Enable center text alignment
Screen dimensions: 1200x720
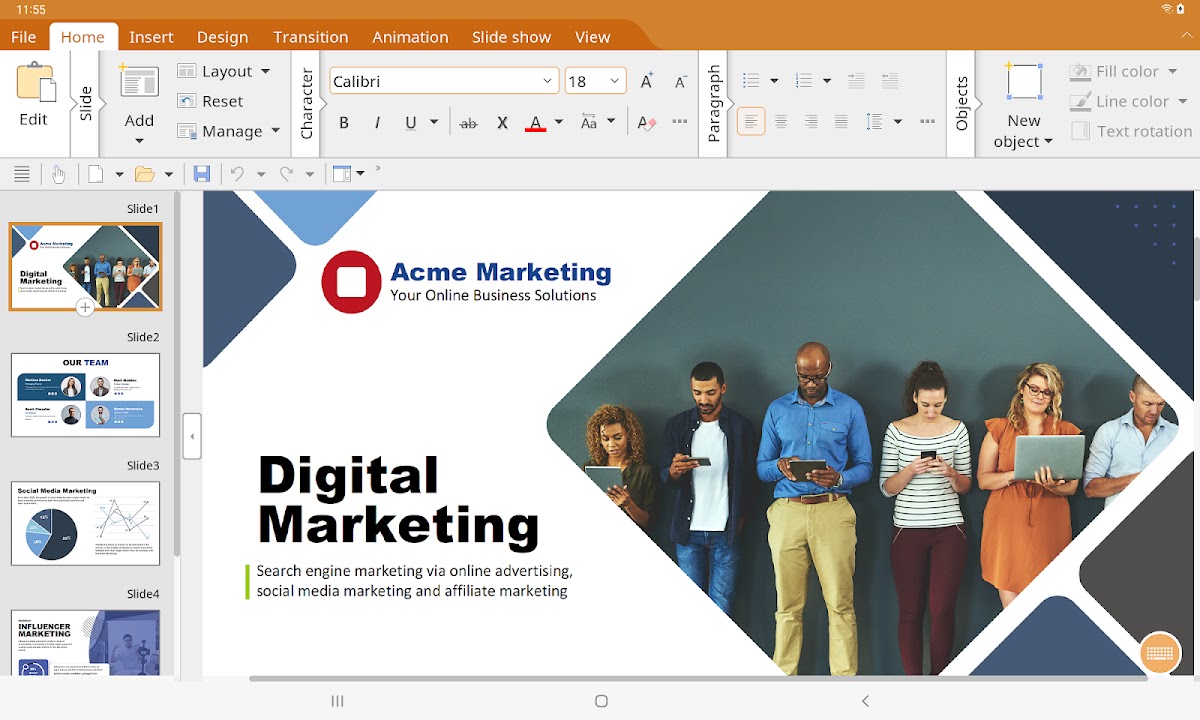781,122
